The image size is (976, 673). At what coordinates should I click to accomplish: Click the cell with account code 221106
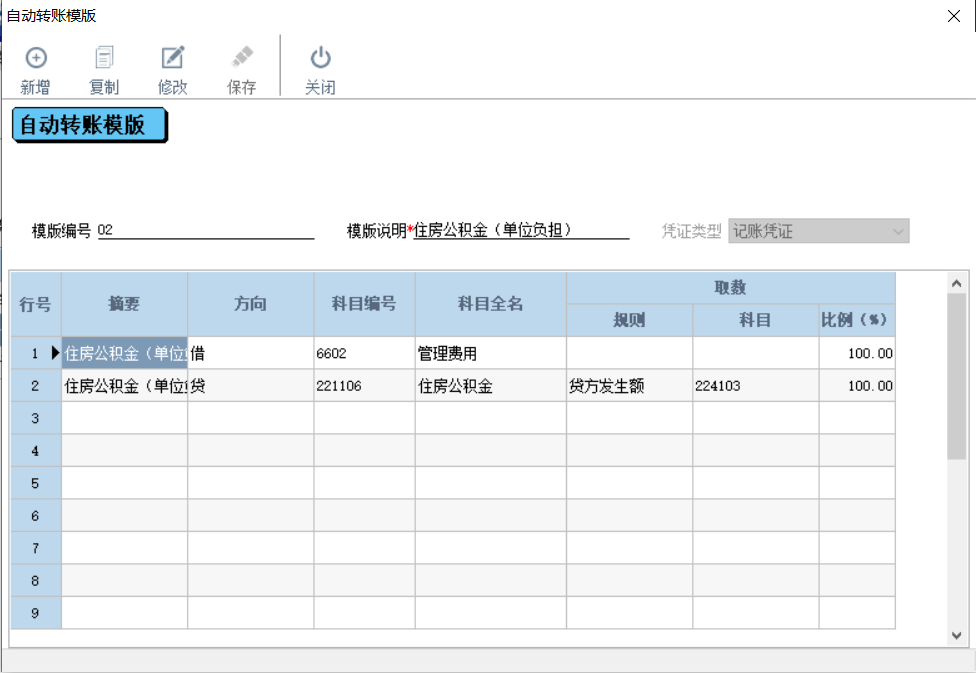pos(365,386)
